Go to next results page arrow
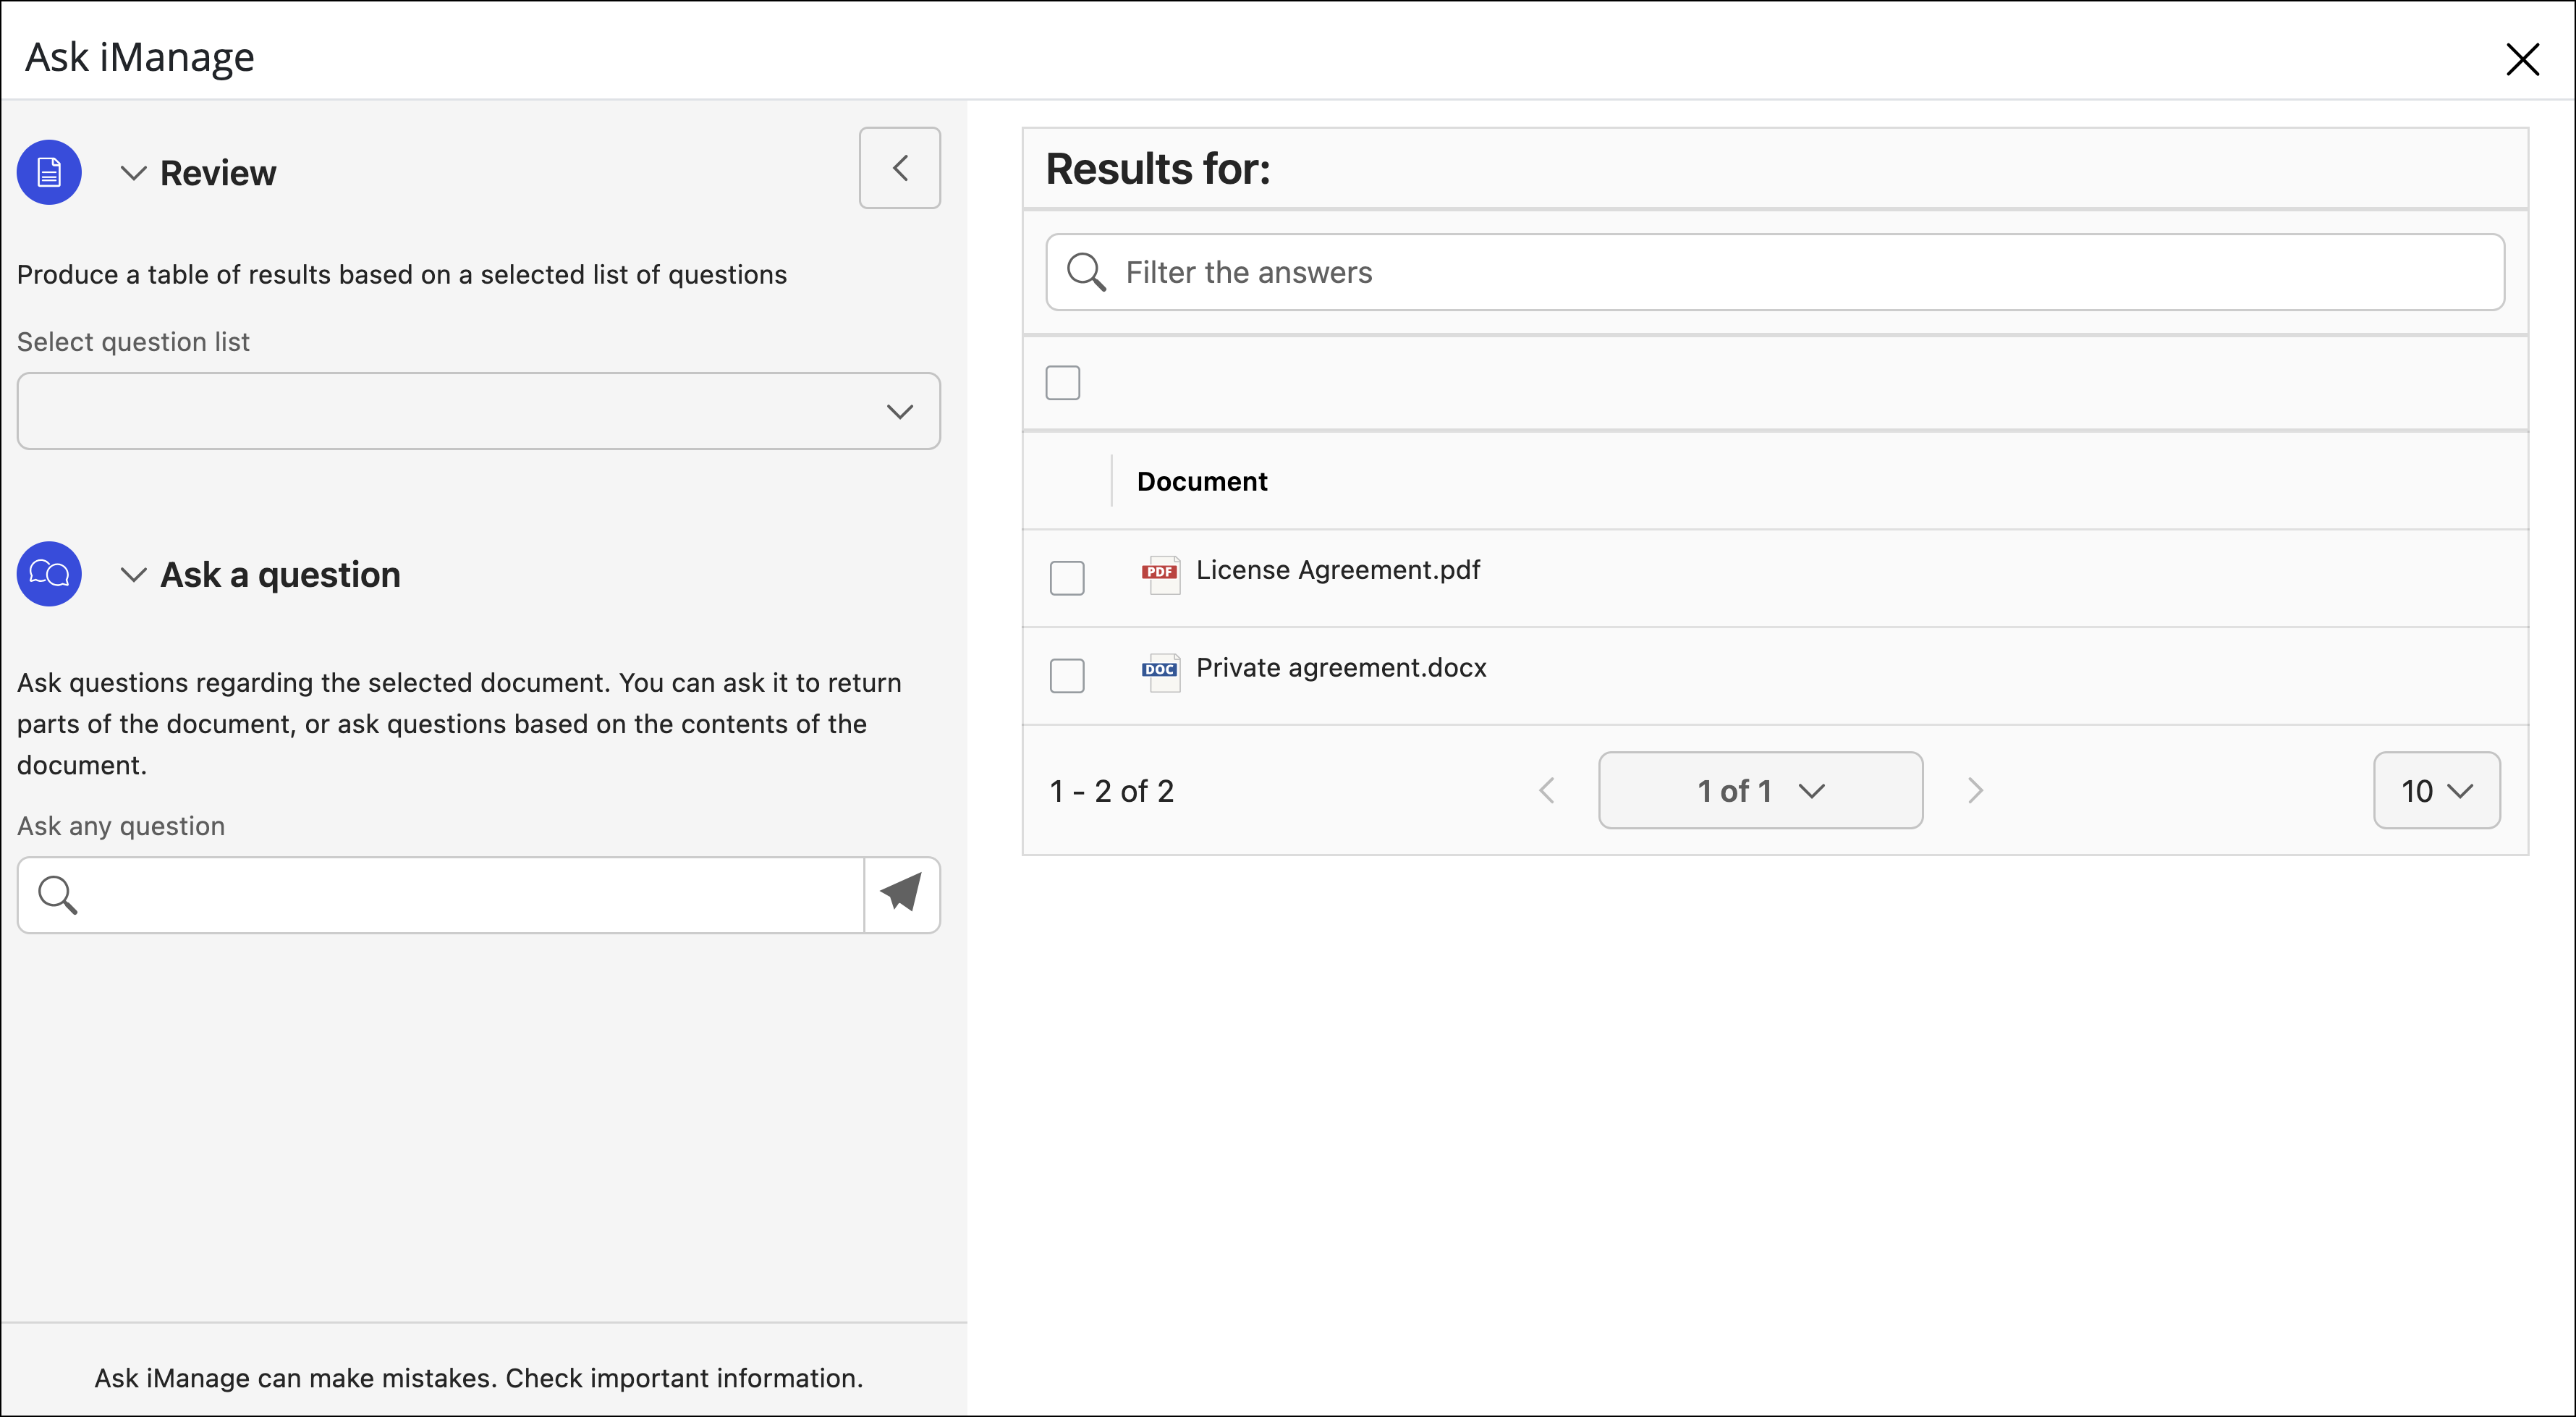Screen dimensions: 2576x1417 [x=1975, y=790]
